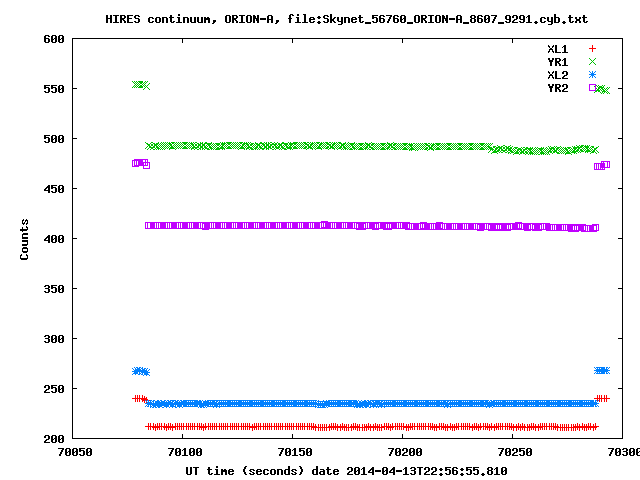Screen dimensions: 640x480
Task: Click the blue XL2 cluster near 268 at plot end
Action: tap(602, 370)
